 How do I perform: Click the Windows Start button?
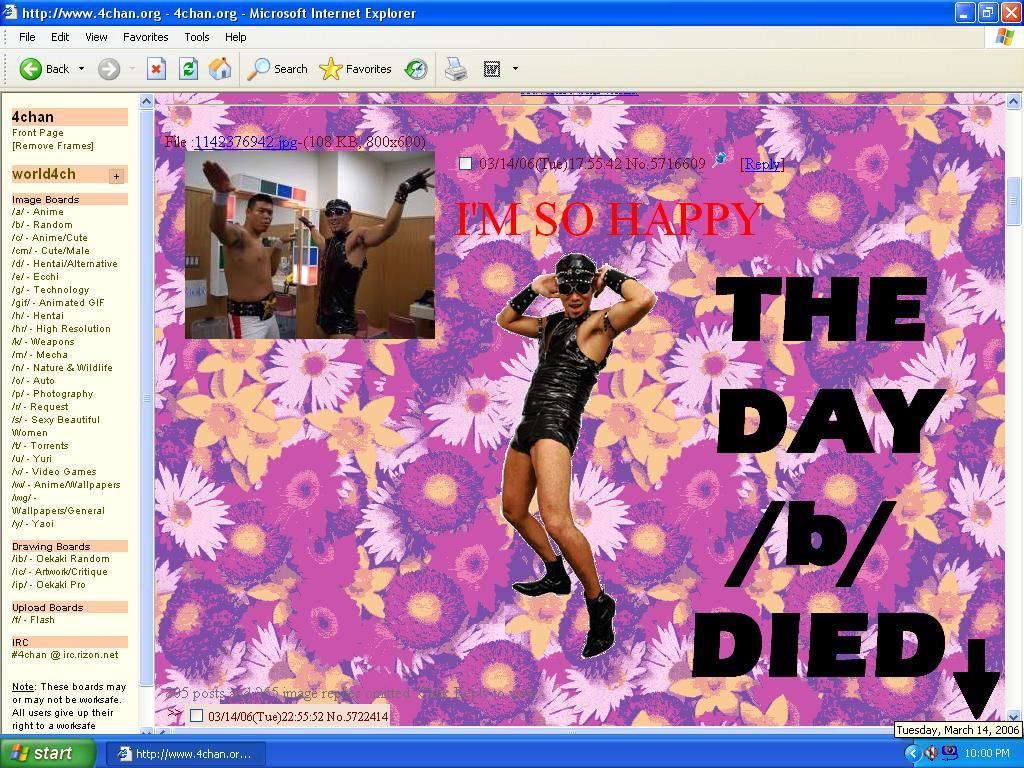tap(48, 753)
